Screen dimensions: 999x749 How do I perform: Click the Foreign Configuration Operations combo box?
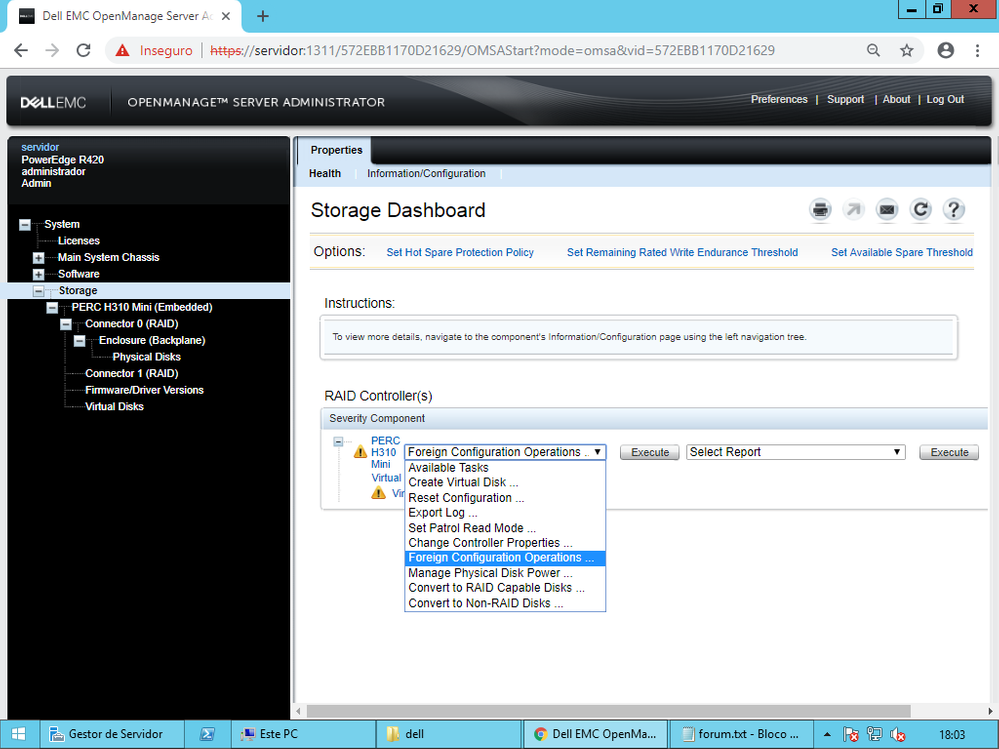505,452
